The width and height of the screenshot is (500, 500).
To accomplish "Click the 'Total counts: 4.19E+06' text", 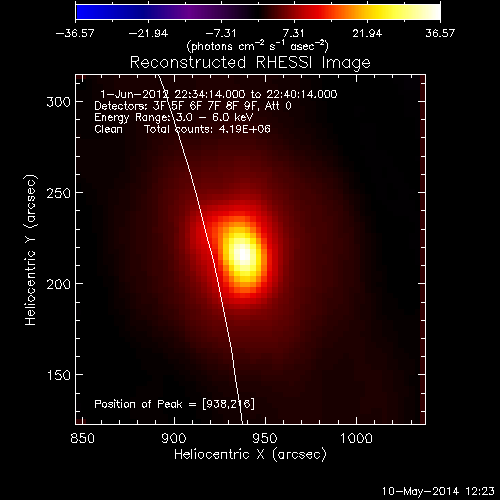I will click(207, 129).
